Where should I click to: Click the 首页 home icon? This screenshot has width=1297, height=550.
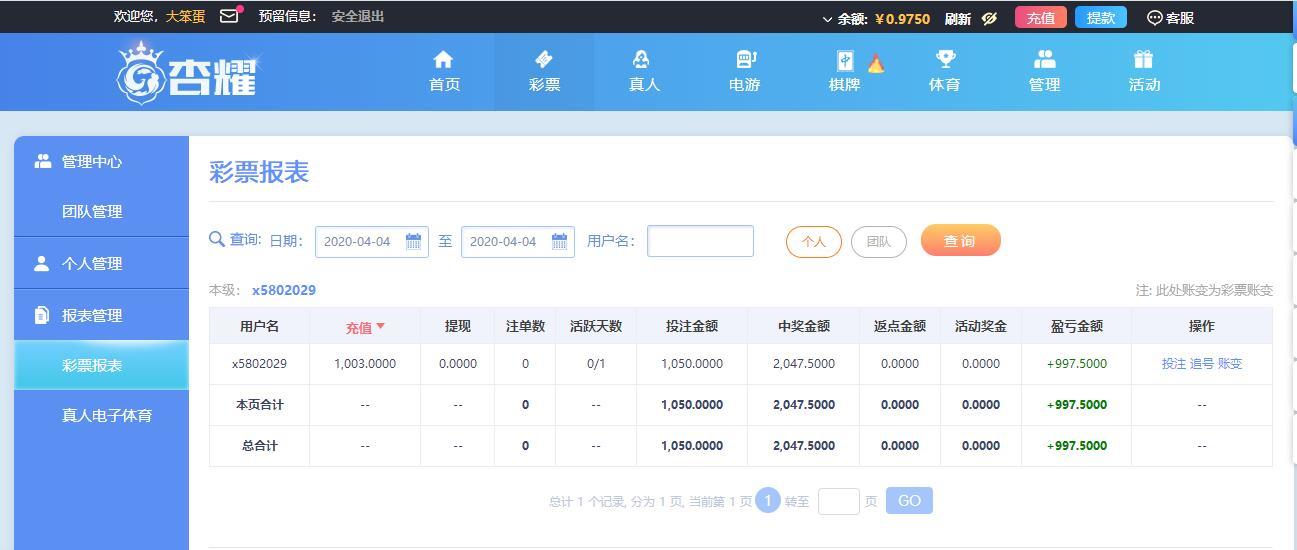[443, 60]
